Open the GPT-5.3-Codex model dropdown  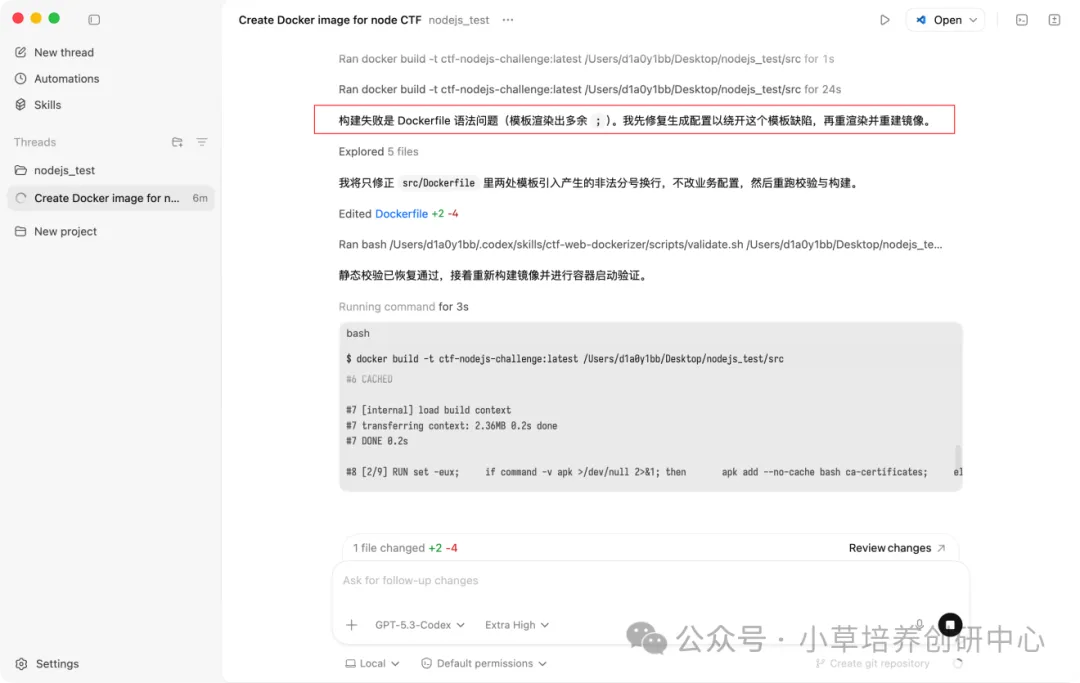click(419, 625)
